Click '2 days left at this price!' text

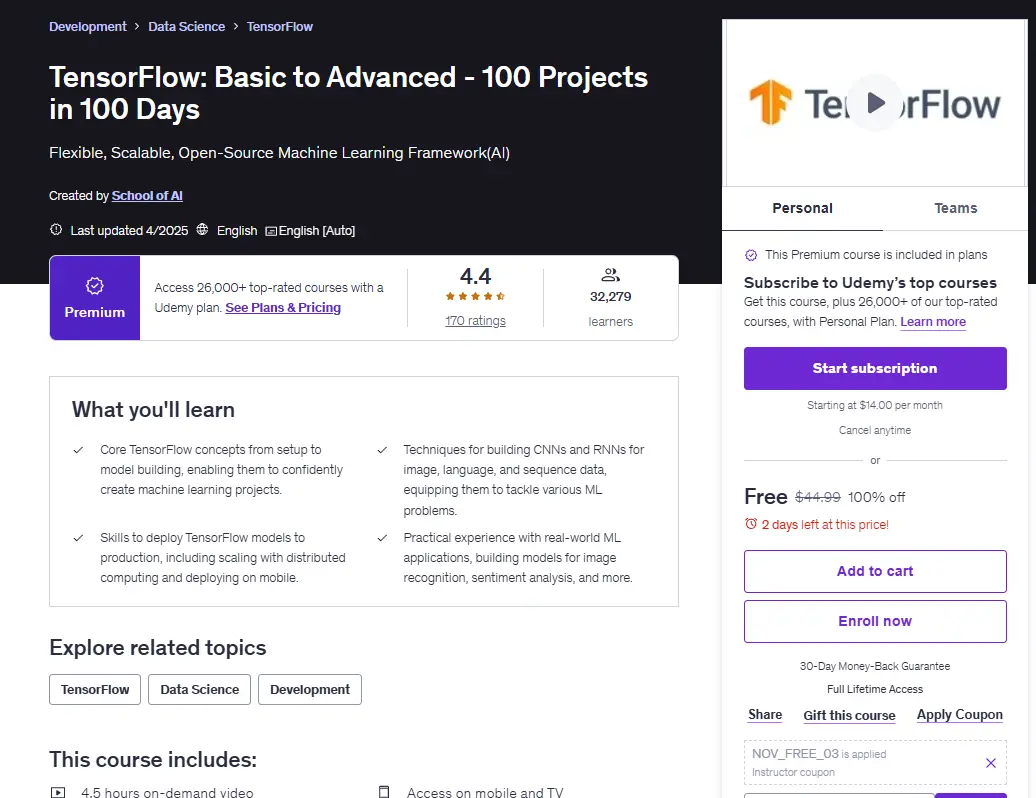coord(825,525)
